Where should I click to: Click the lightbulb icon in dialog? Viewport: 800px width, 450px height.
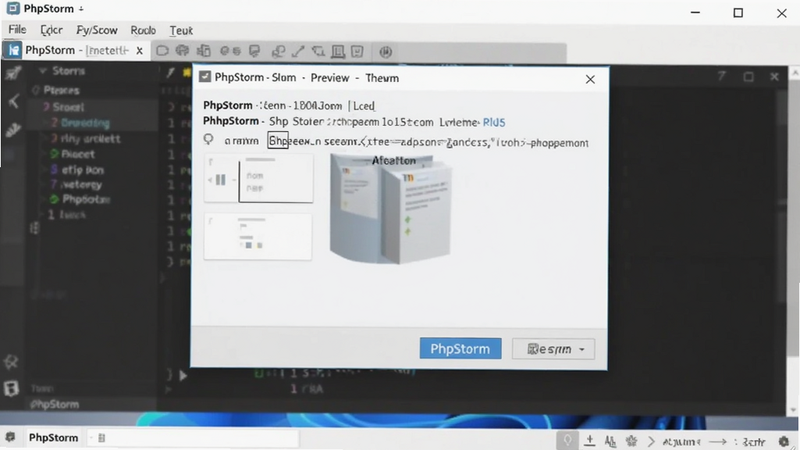tap(209, 140)
